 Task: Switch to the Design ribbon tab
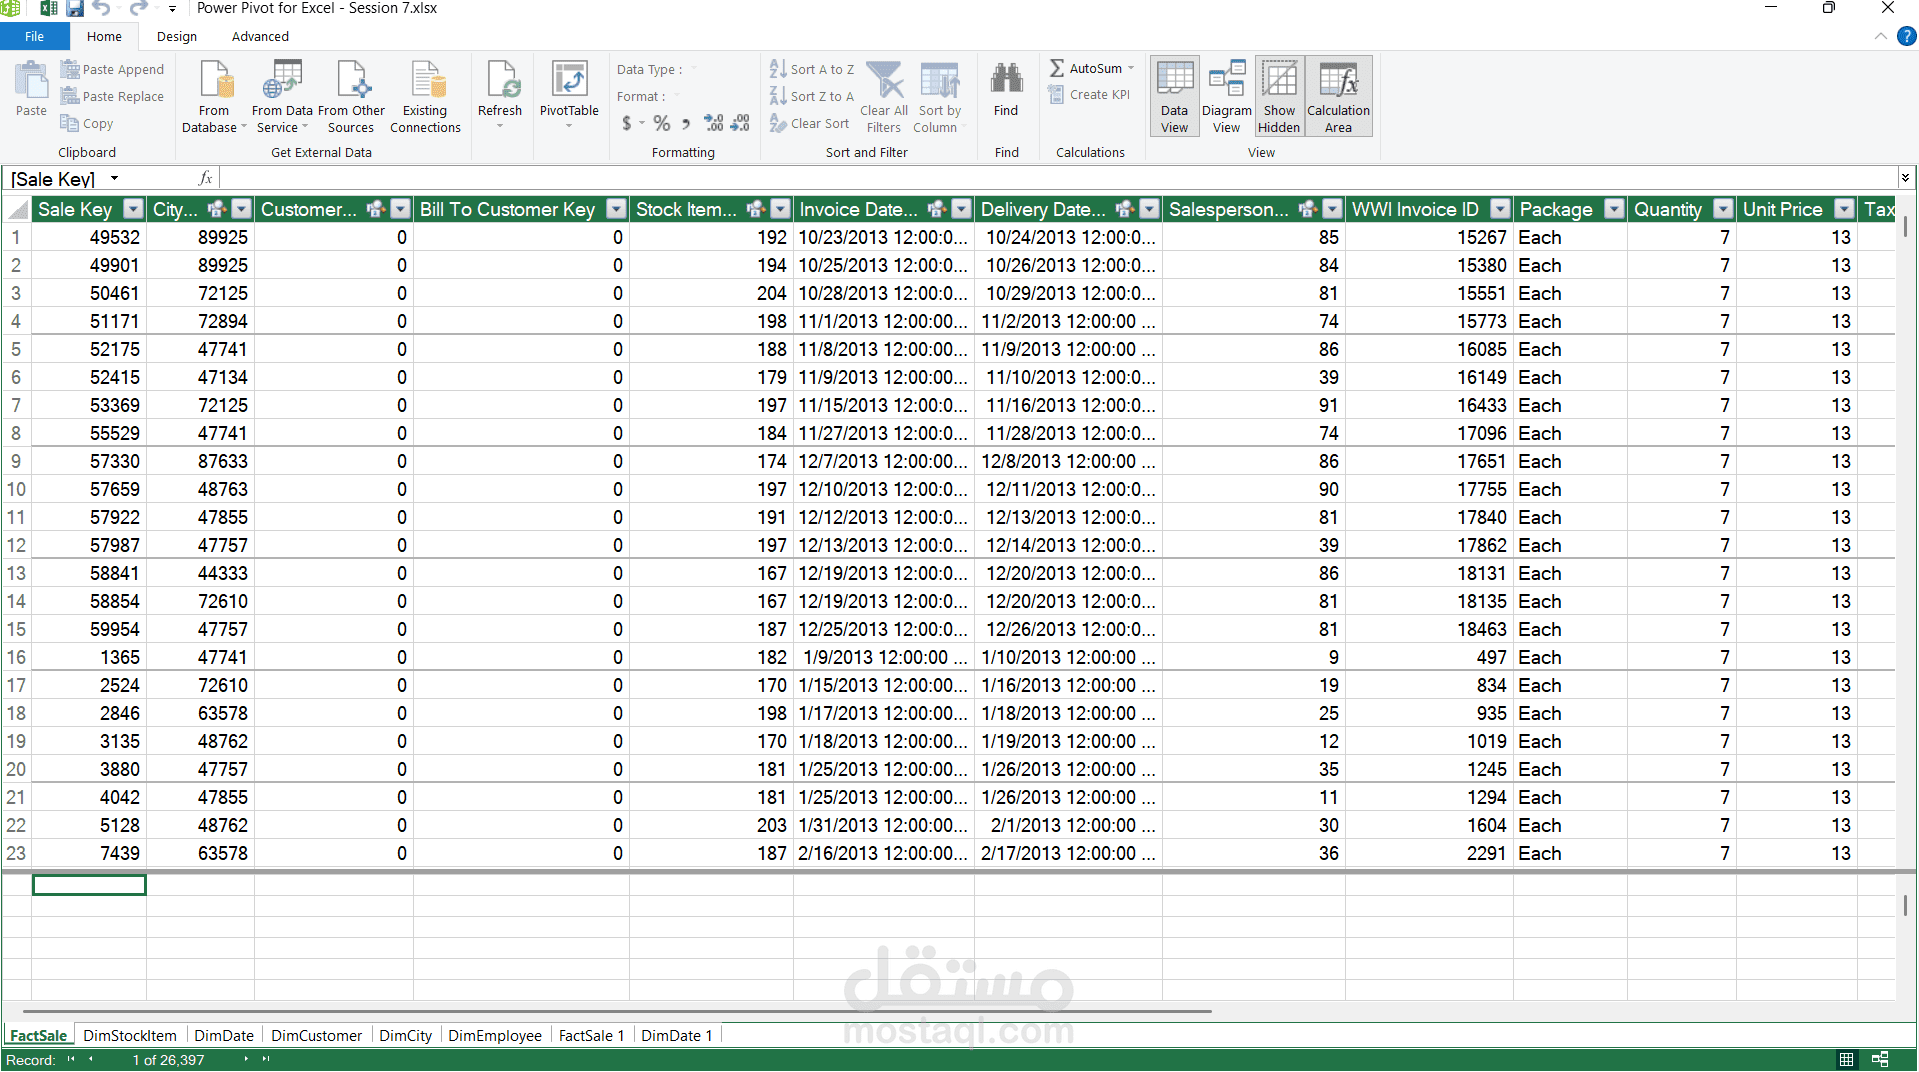click(177, 36)
